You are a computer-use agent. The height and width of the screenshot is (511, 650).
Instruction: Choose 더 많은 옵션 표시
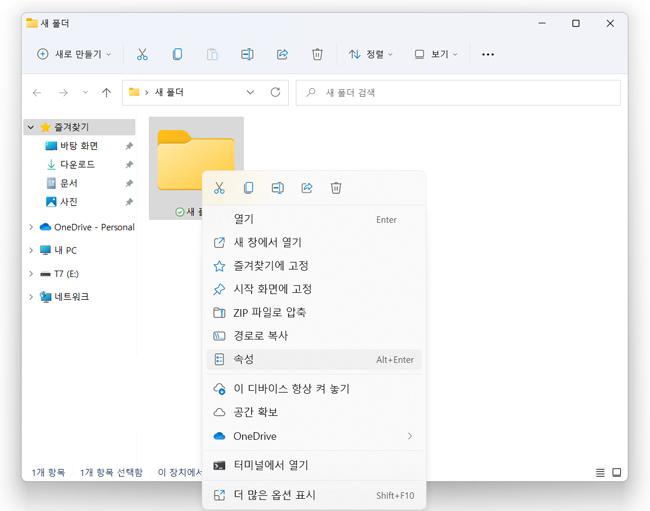click(x=314, y=495)
